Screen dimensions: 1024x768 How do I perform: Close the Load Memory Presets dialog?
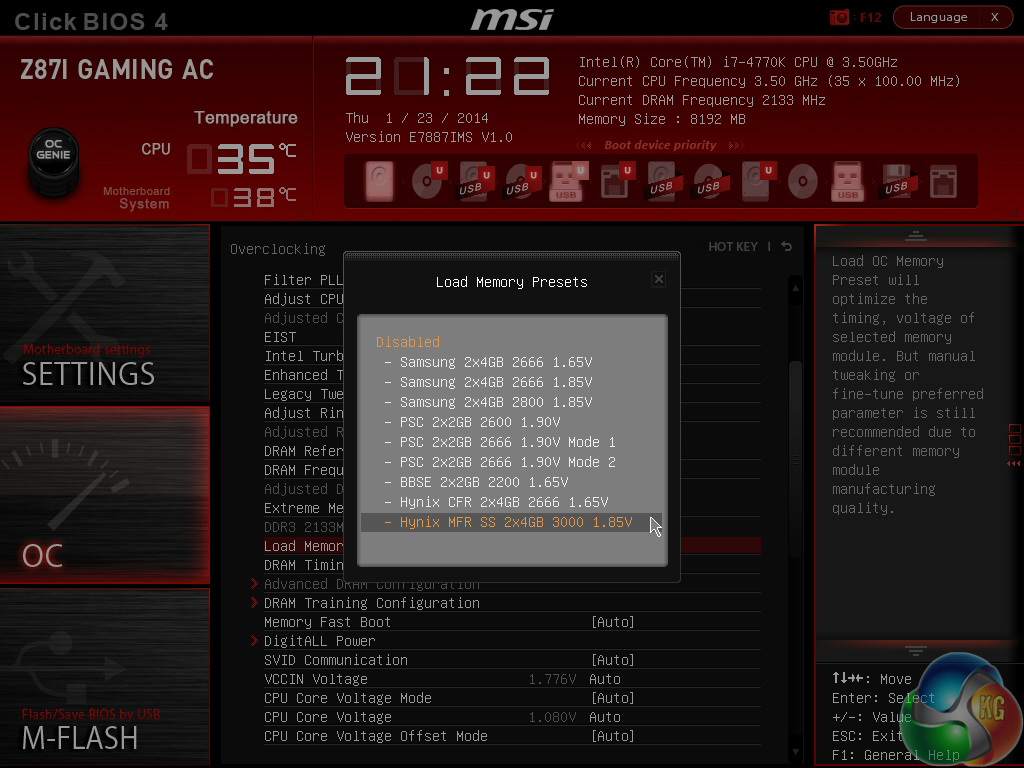[658, 280]
